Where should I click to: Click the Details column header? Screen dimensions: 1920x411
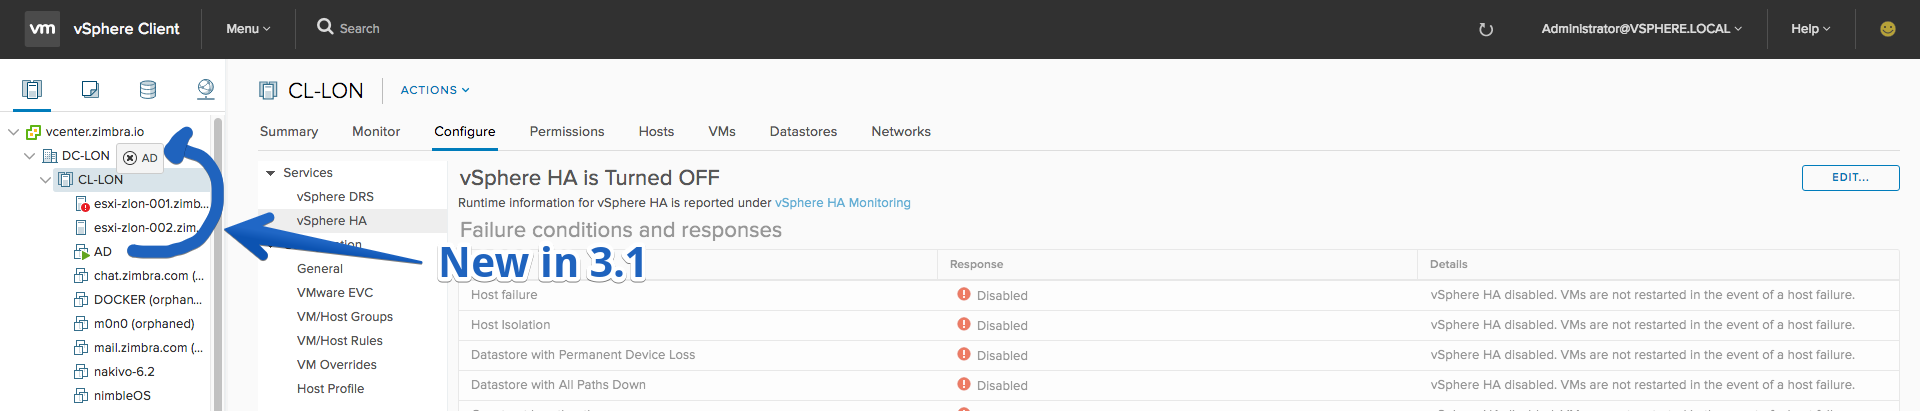[1448, 264]
